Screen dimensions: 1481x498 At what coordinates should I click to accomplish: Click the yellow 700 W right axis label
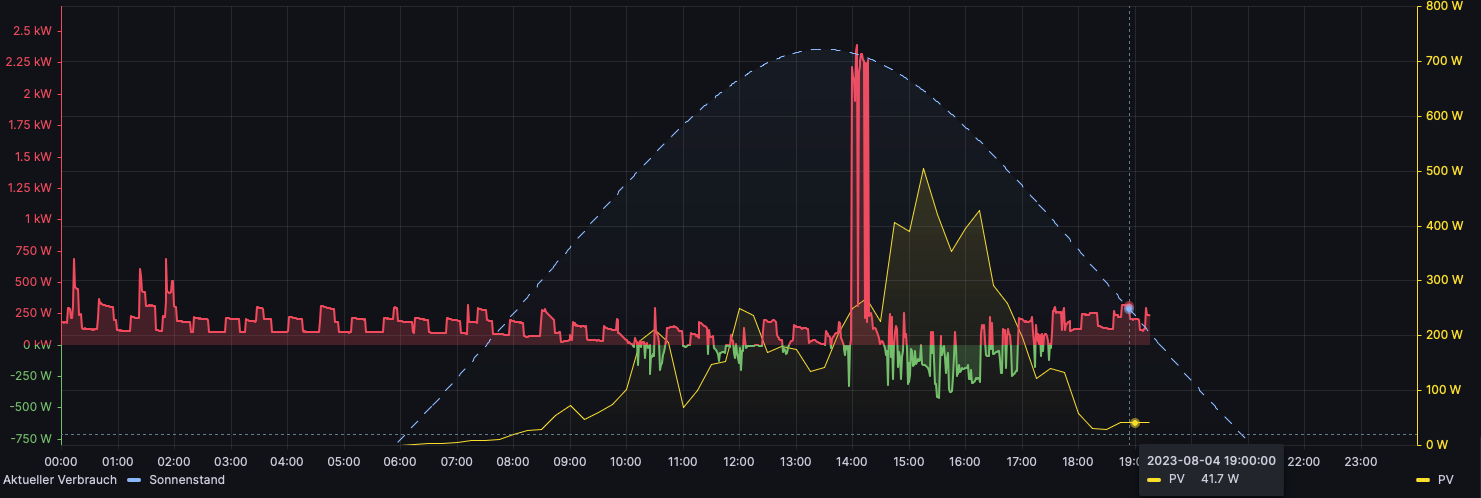coord(1443,61)
